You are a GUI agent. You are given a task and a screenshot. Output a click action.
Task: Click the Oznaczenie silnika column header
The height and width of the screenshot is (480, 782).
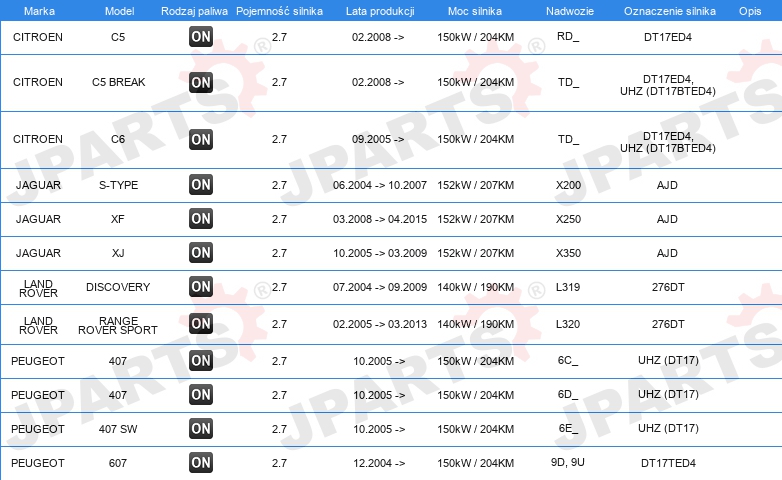click(669, 11)
